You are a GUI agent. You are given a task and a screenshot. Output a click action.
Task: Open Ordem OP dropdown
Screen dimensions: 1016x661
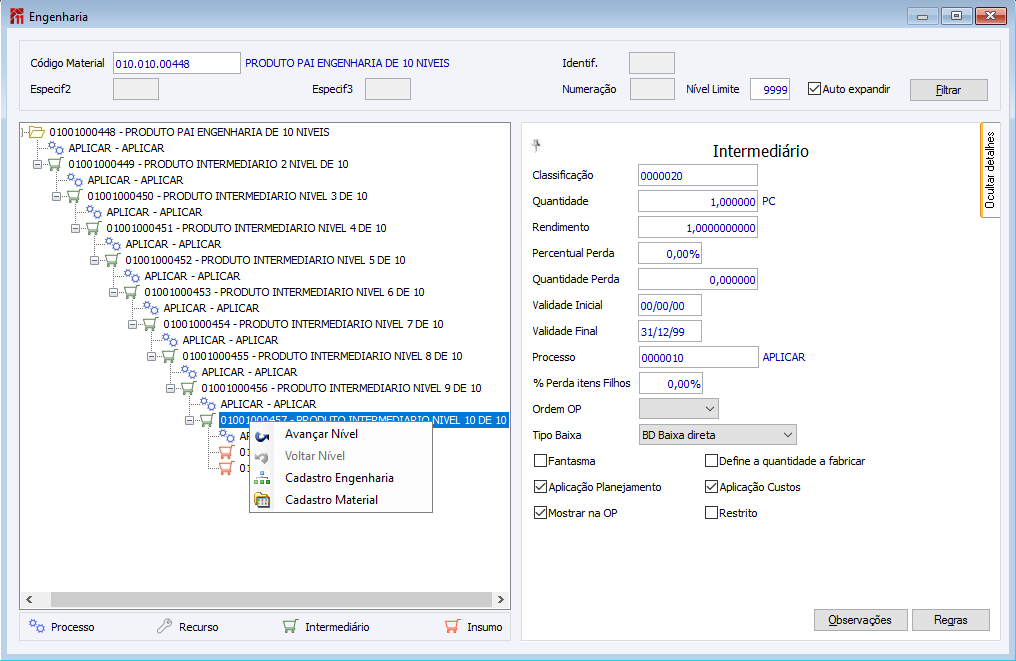point(678,409)
